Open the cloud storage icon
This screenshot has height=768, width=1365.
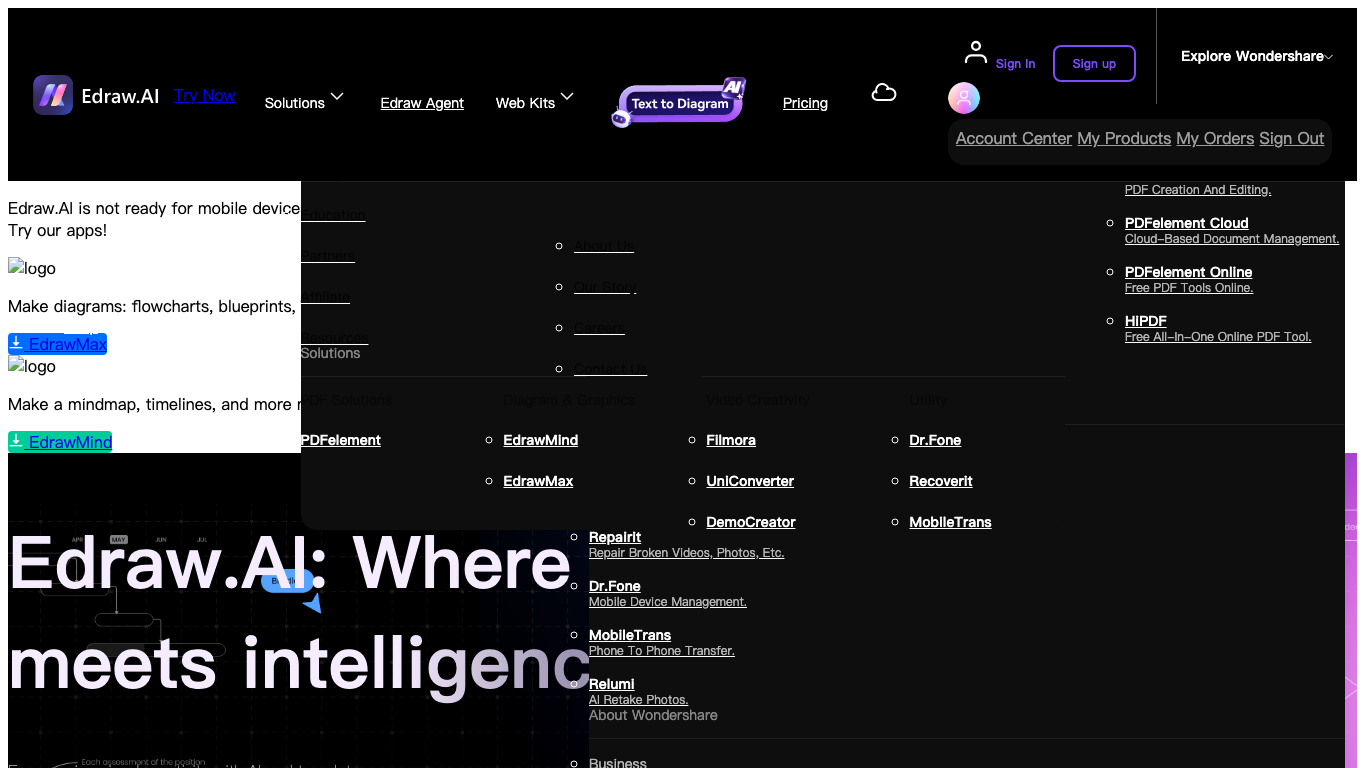pyautogui.click(x=883, y=93)
